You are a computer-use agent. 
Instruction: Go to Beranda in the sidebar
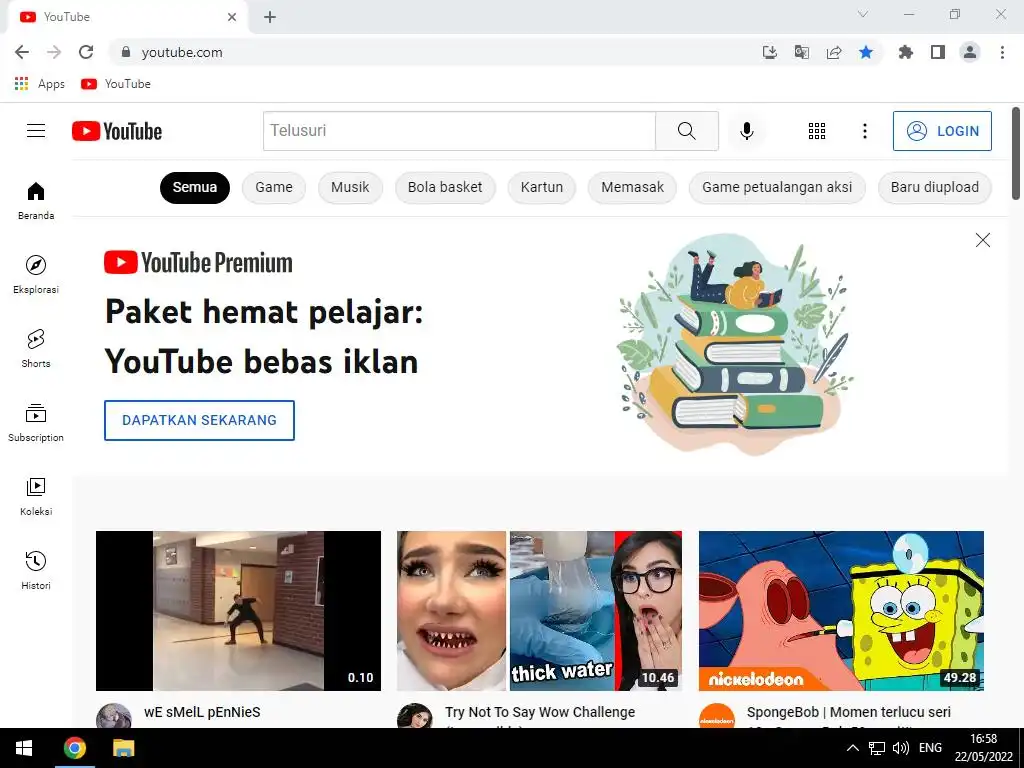click(x=36, y=200)
